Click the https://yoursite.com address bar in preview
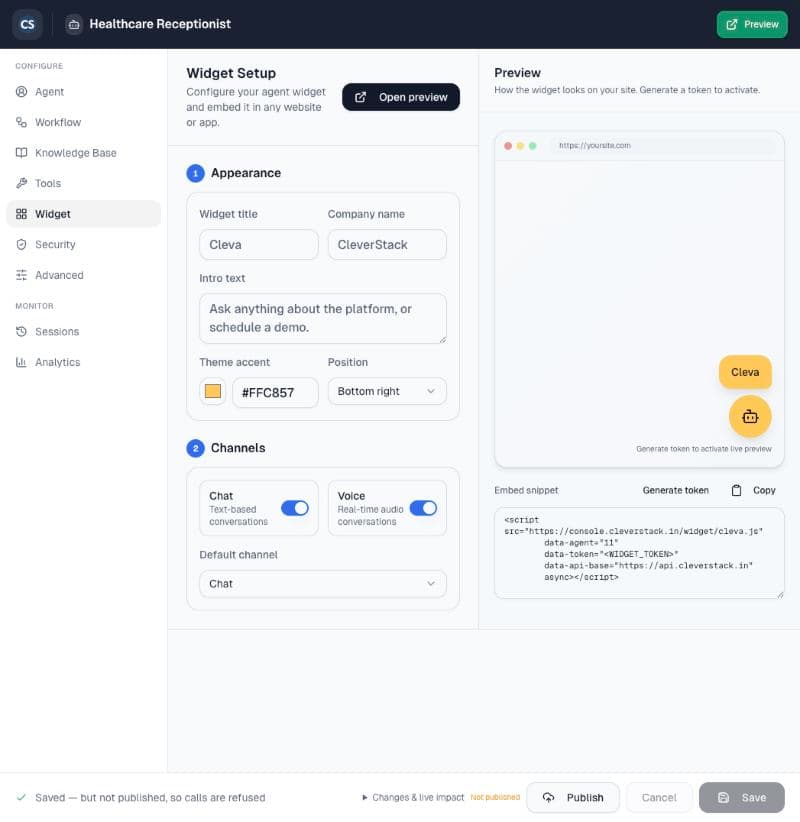The image size is (800, 822). (x=663, y=146)
